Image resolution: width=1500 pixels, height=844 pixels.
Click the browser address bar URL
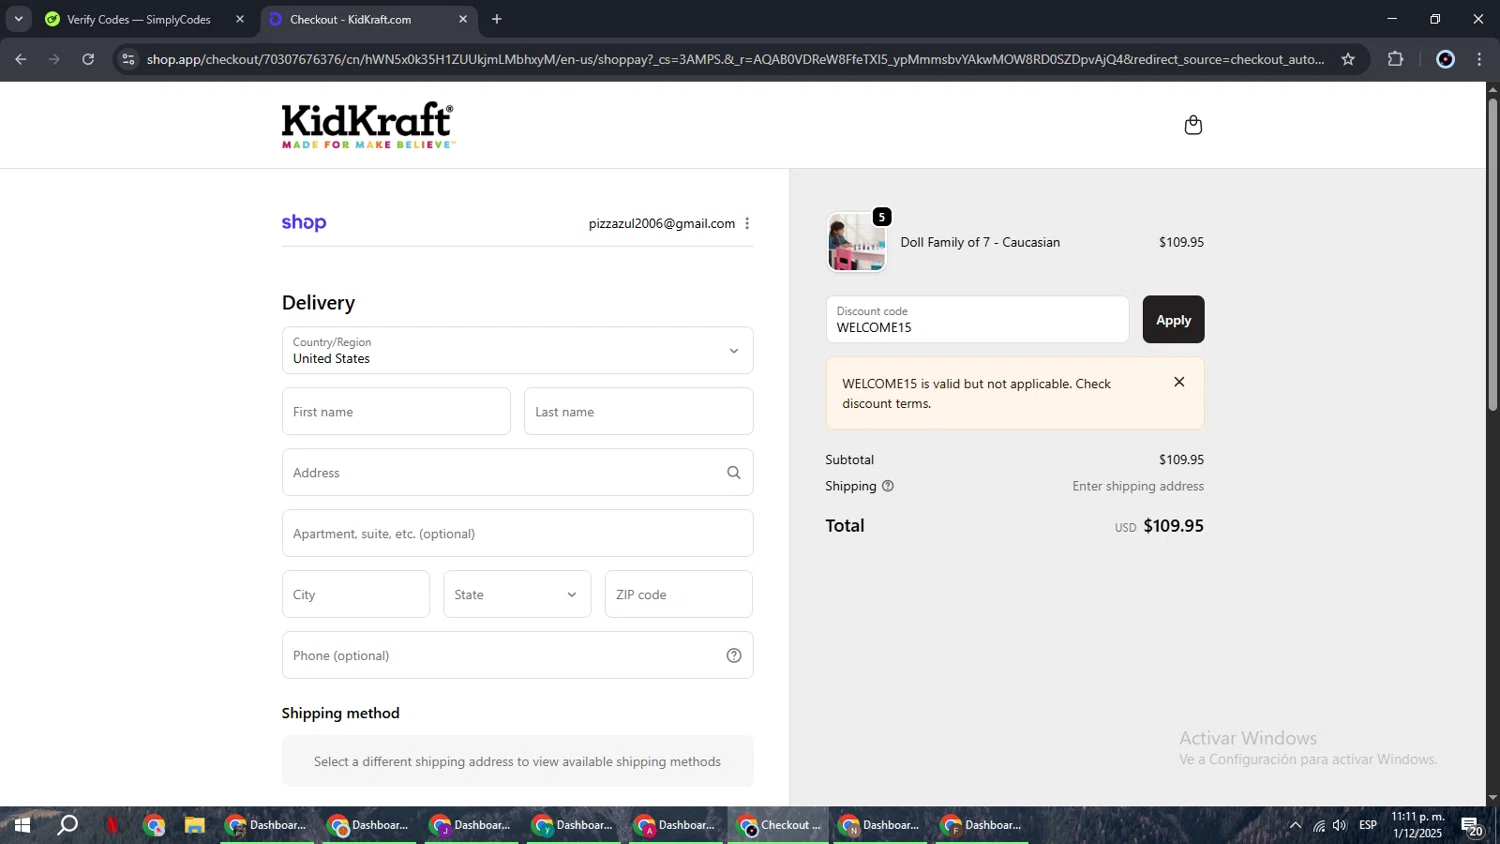click(735, 59)
